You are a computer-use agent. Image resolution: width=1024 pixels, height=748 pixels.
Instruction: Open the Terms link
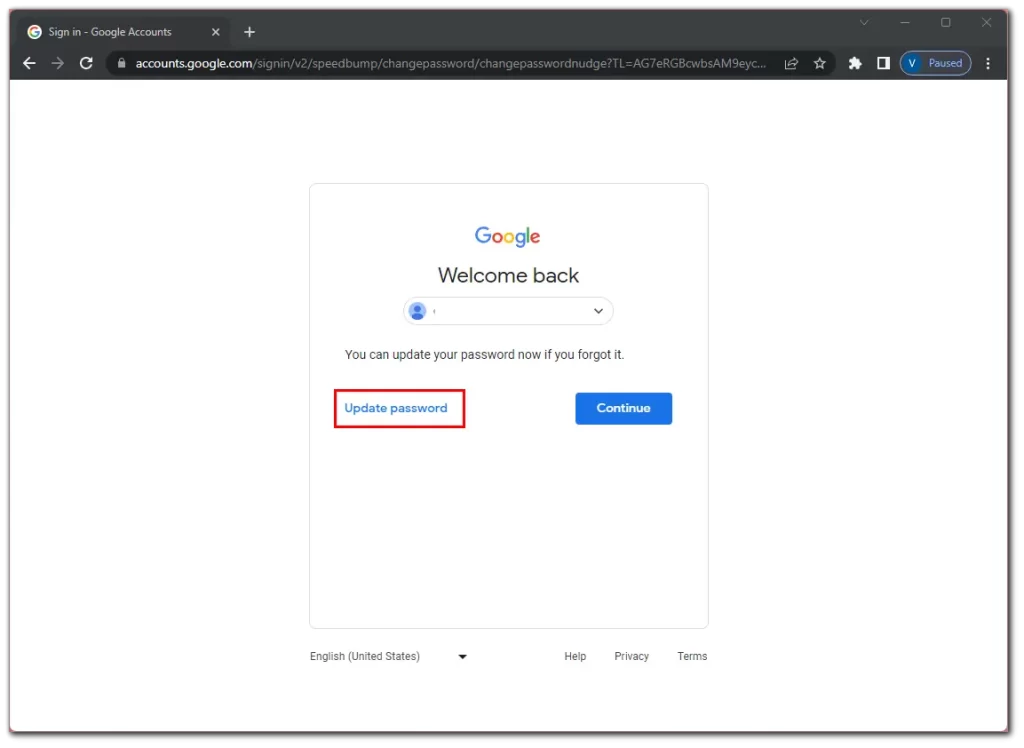click(692, 657)
